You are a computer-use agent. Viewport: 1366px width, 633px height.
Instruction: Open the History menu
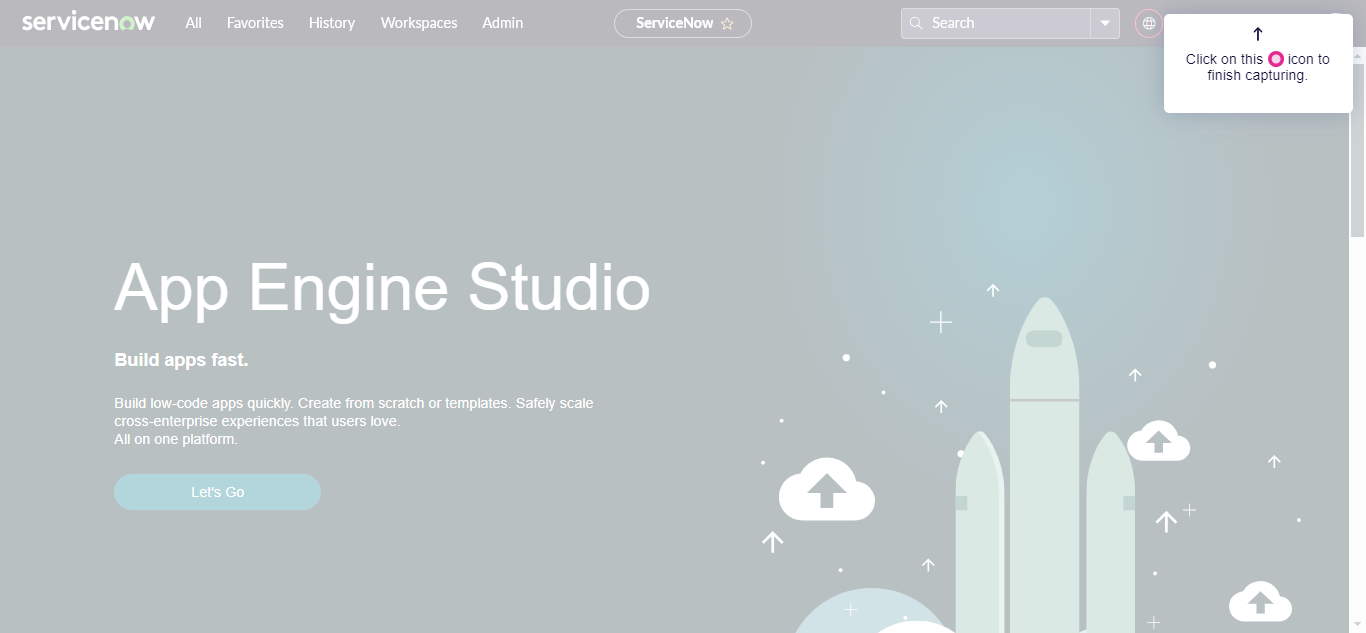coord(332,23)
